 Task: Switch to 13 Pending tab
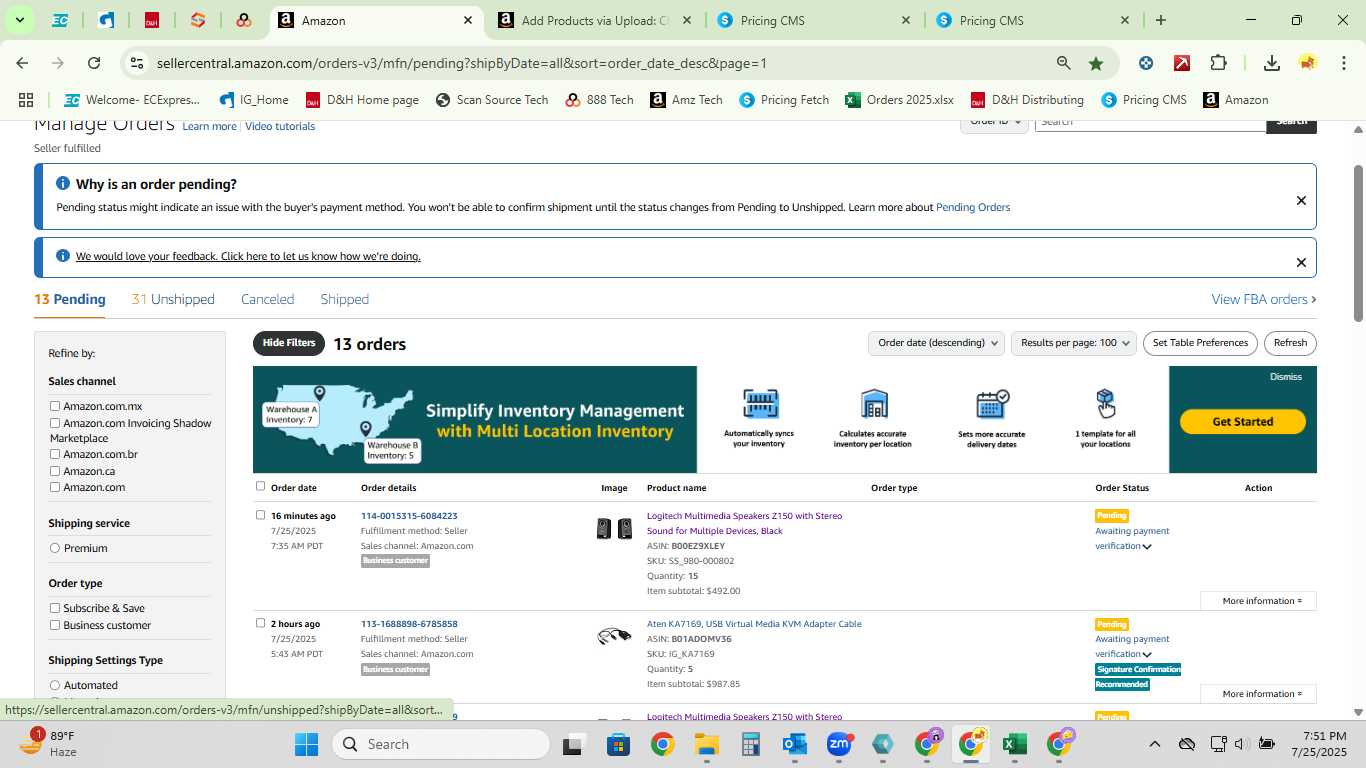(69, 299)
